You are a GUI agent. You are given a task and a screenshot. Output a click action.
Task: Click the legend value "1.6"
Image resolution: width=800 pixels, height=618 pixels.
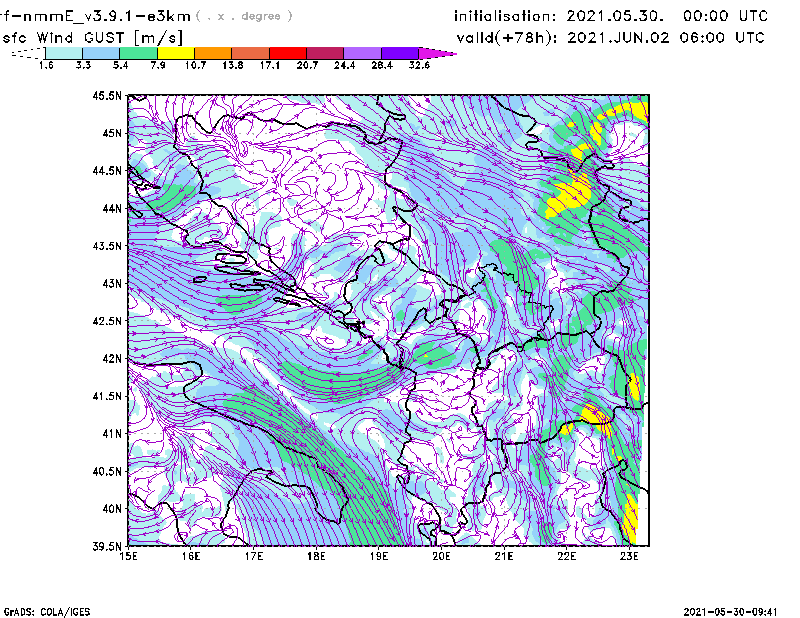pyautogui.click(x=46, y=65)
